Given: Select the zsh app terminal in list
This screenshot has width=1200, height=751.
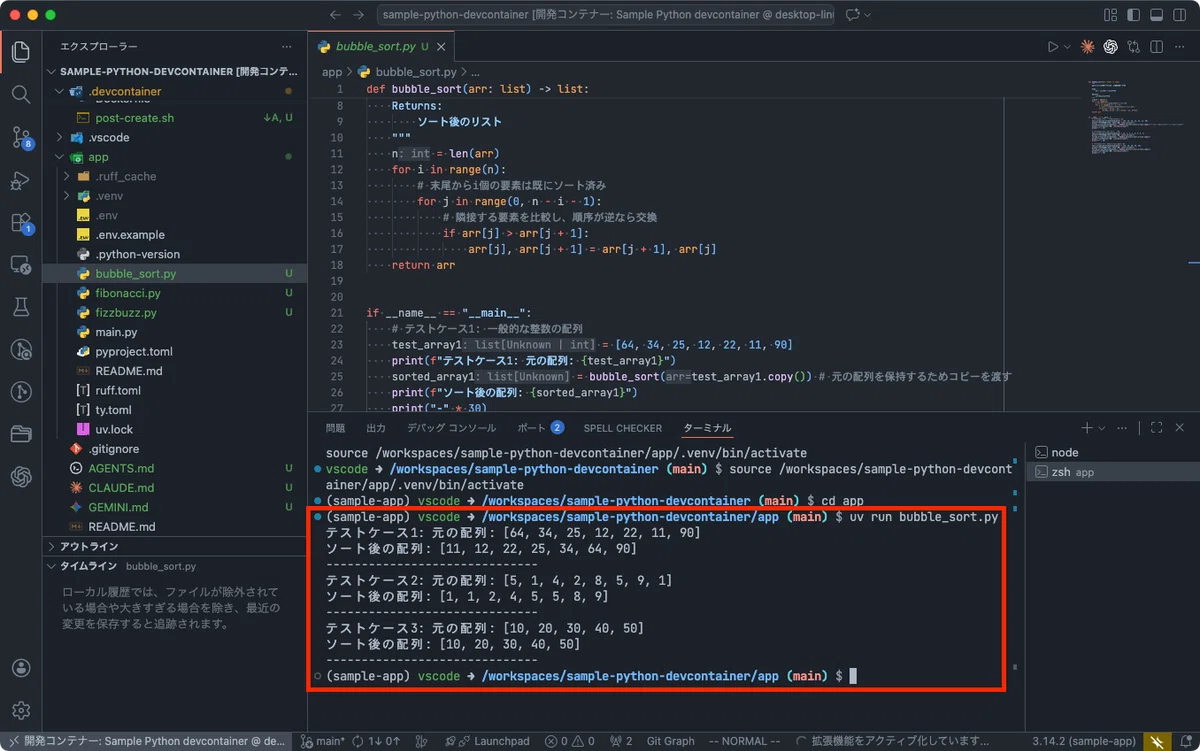Looking at the screenshot, I should click(x=1113, y=472).
